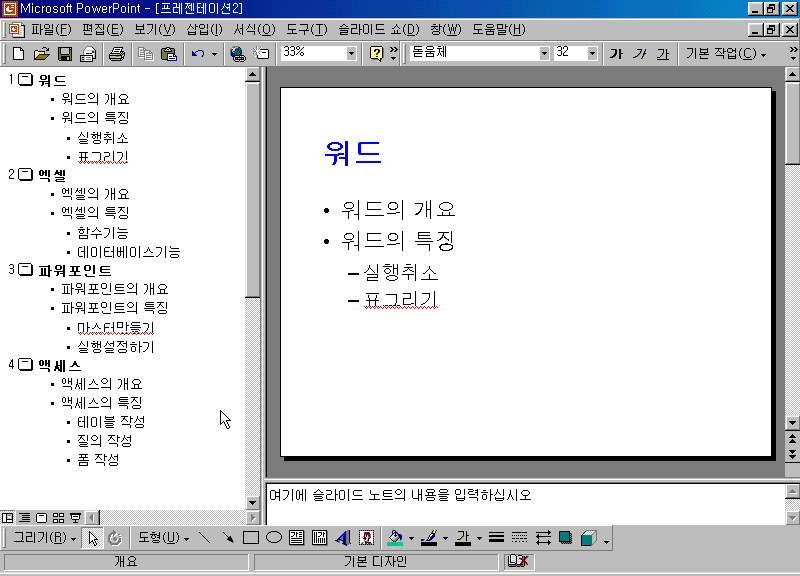Open the 서식(O) menu

254,30
